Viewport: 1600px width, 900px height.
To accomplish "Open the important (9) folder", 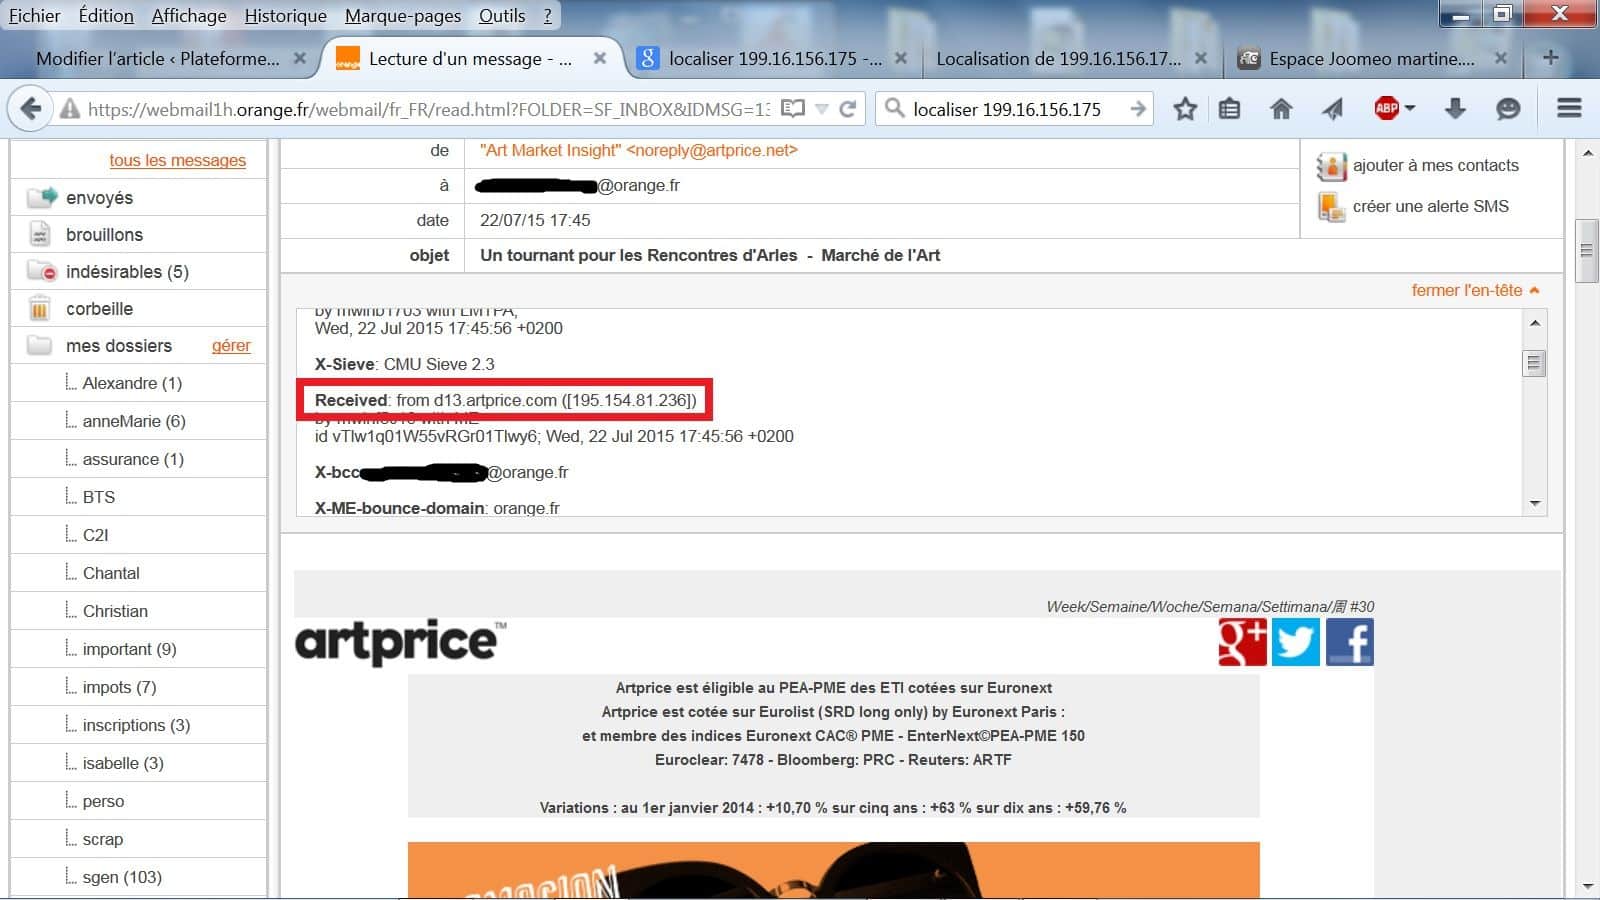I will 129,650.
